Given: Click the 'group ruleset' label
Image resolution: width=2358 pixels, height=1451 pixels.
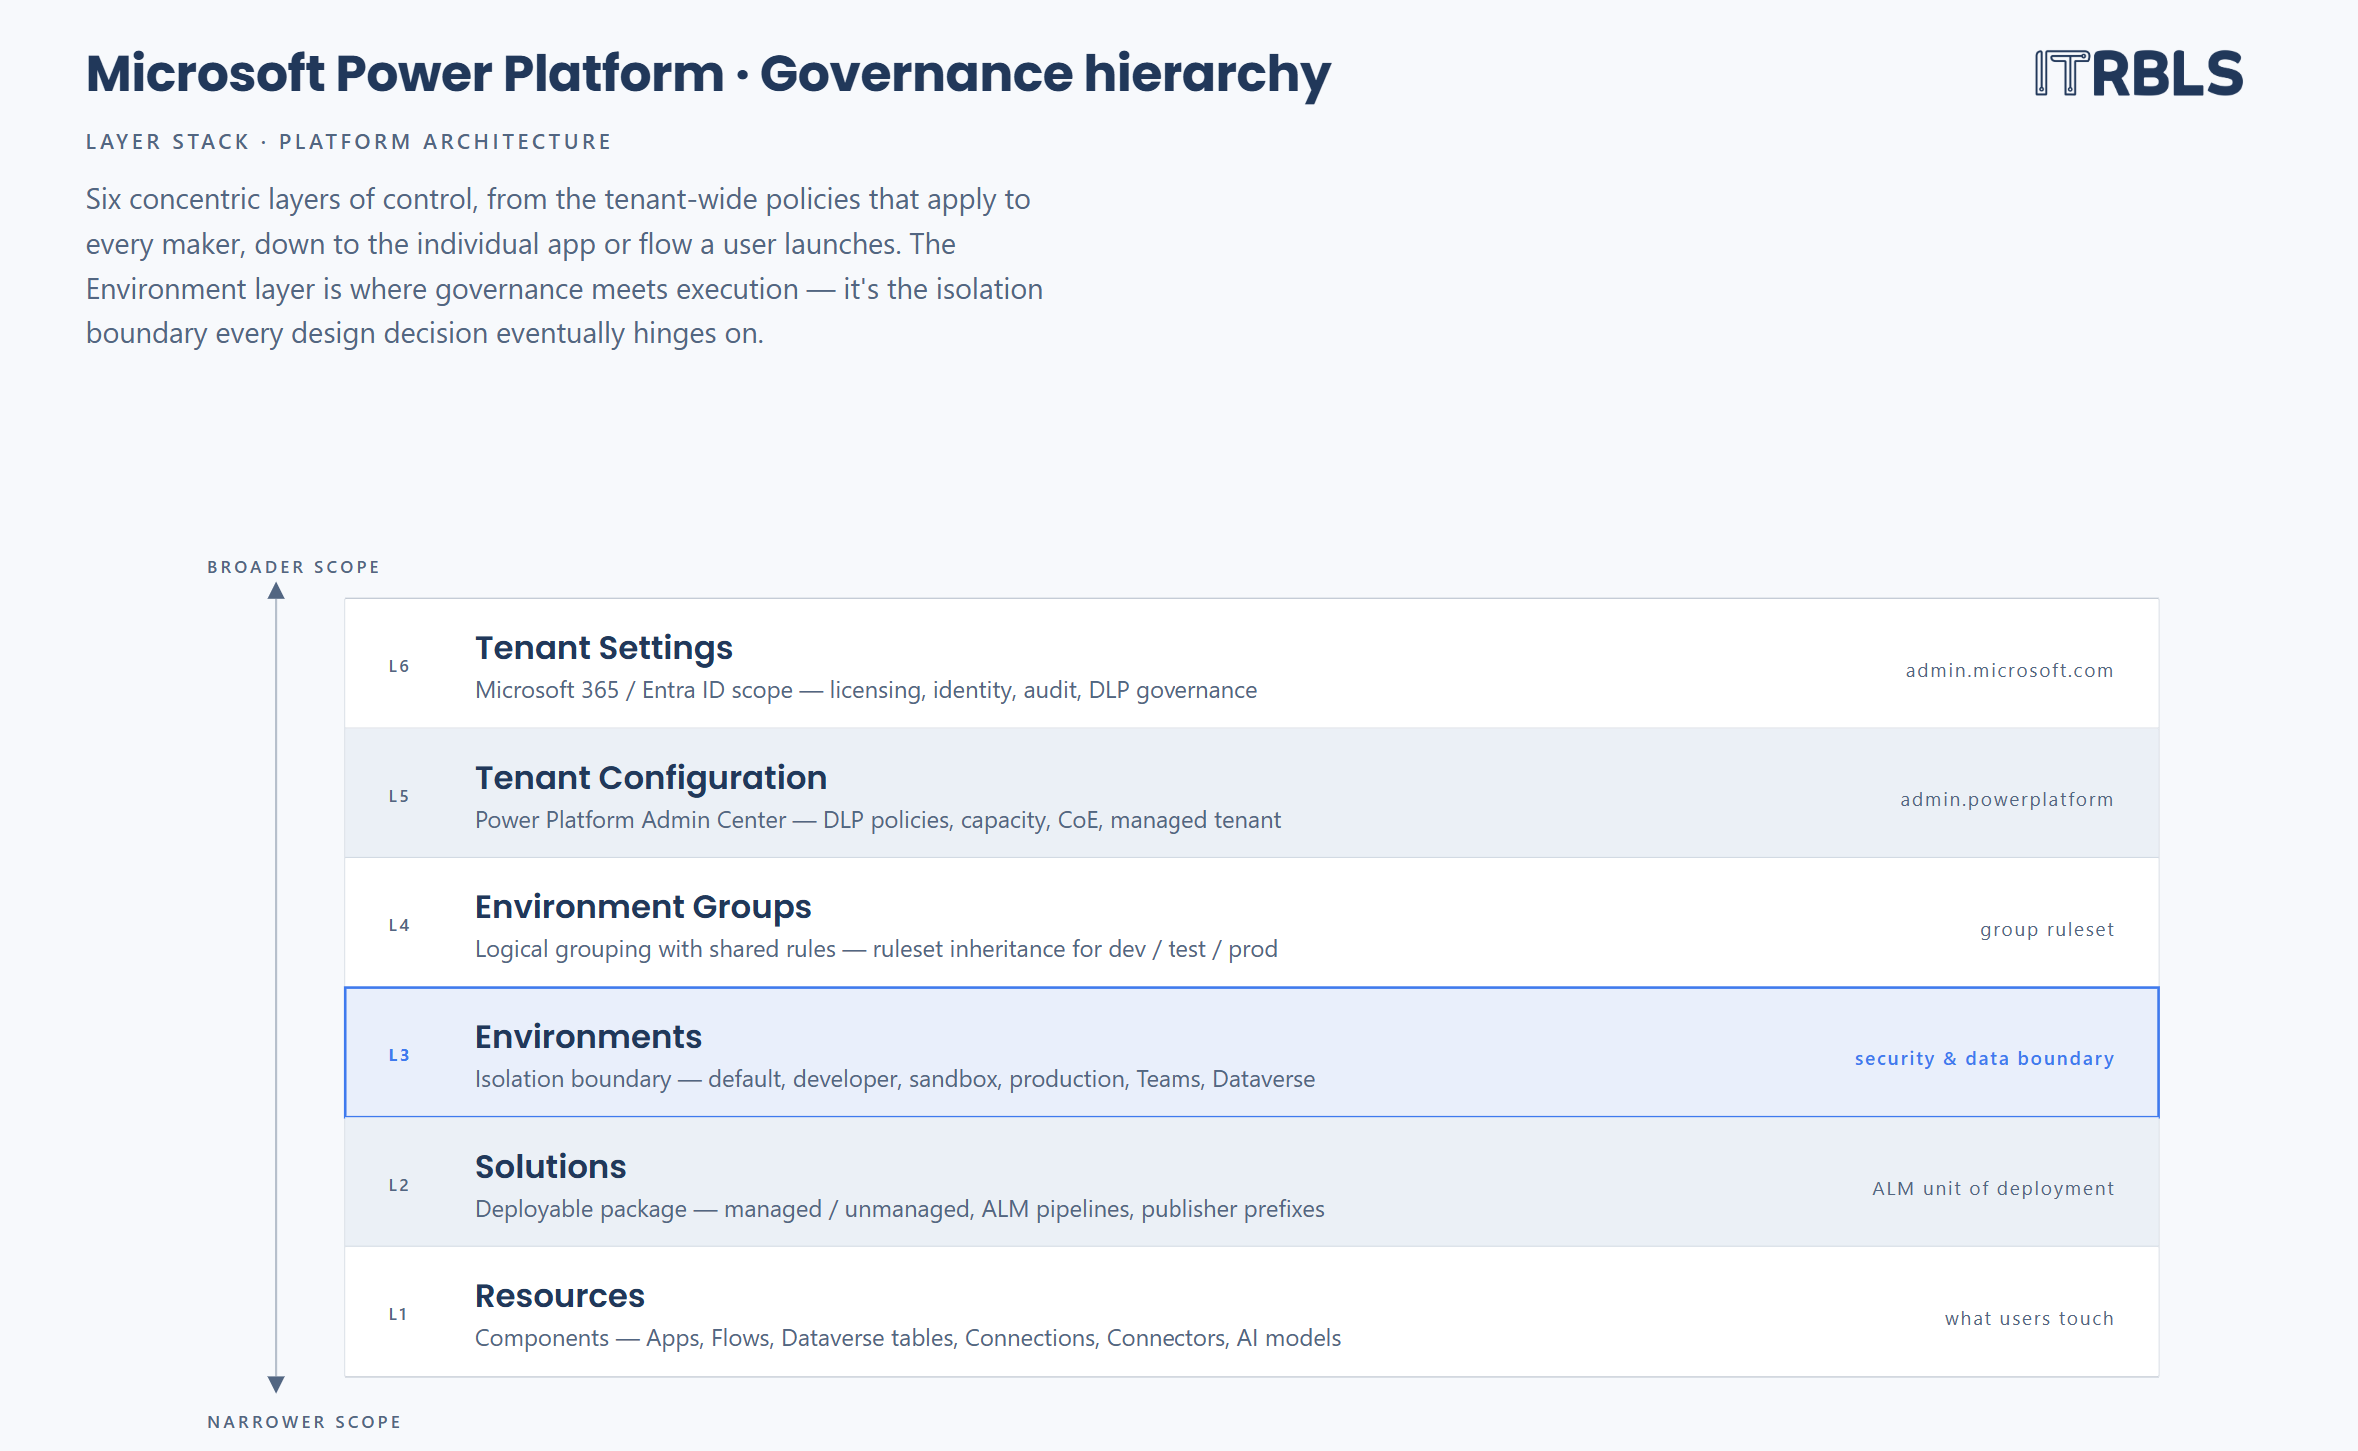Looking at the screenshot, I should pos(2047,929).
